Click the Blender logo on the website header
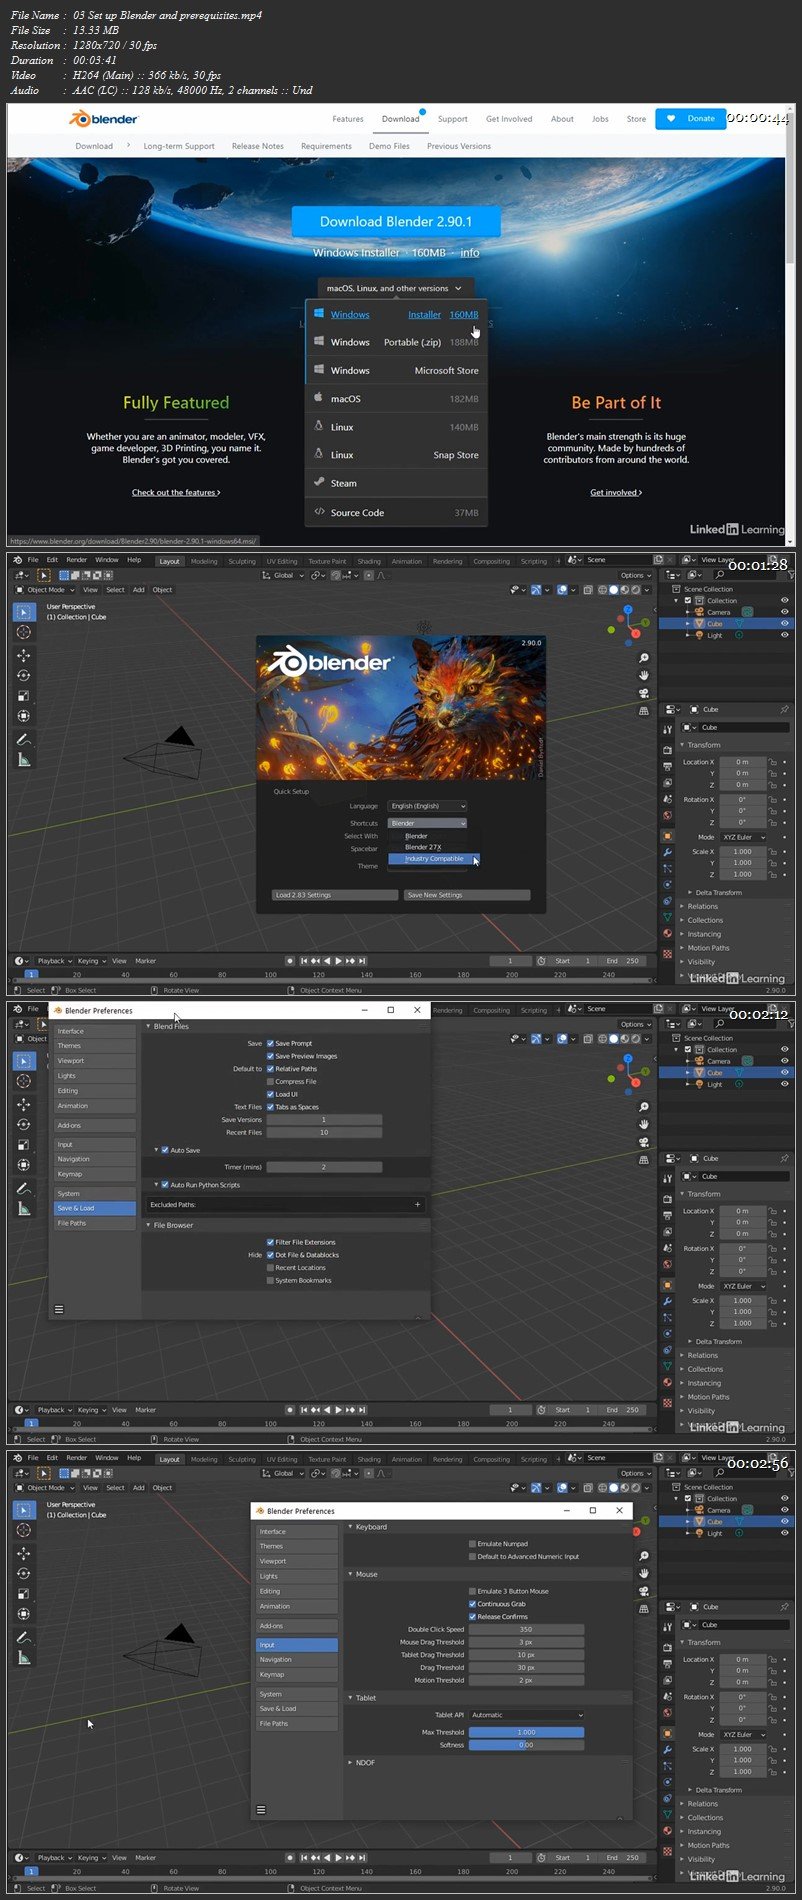Image resolution: width=802 pixels, height=1900 pixels. tap(103, 119)
